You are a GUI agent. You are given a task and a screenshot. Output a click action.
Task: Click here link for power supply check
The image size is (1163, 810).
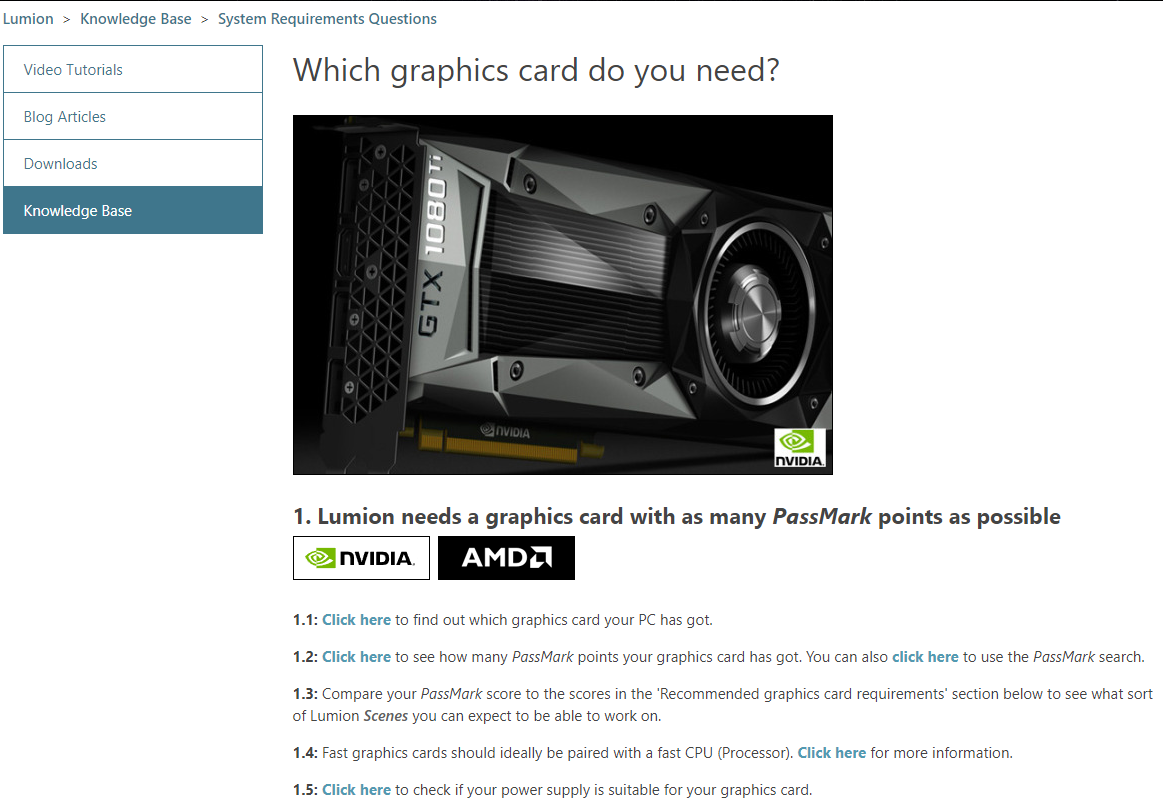coord(356,790)
